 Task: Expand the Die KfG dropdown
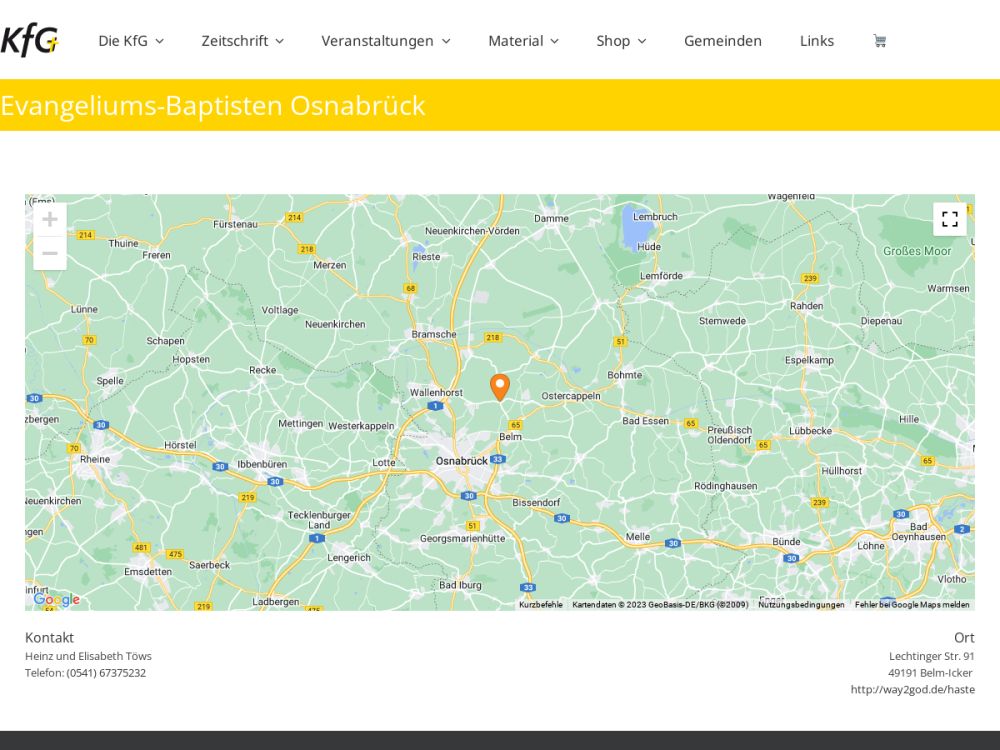[130, 41]
